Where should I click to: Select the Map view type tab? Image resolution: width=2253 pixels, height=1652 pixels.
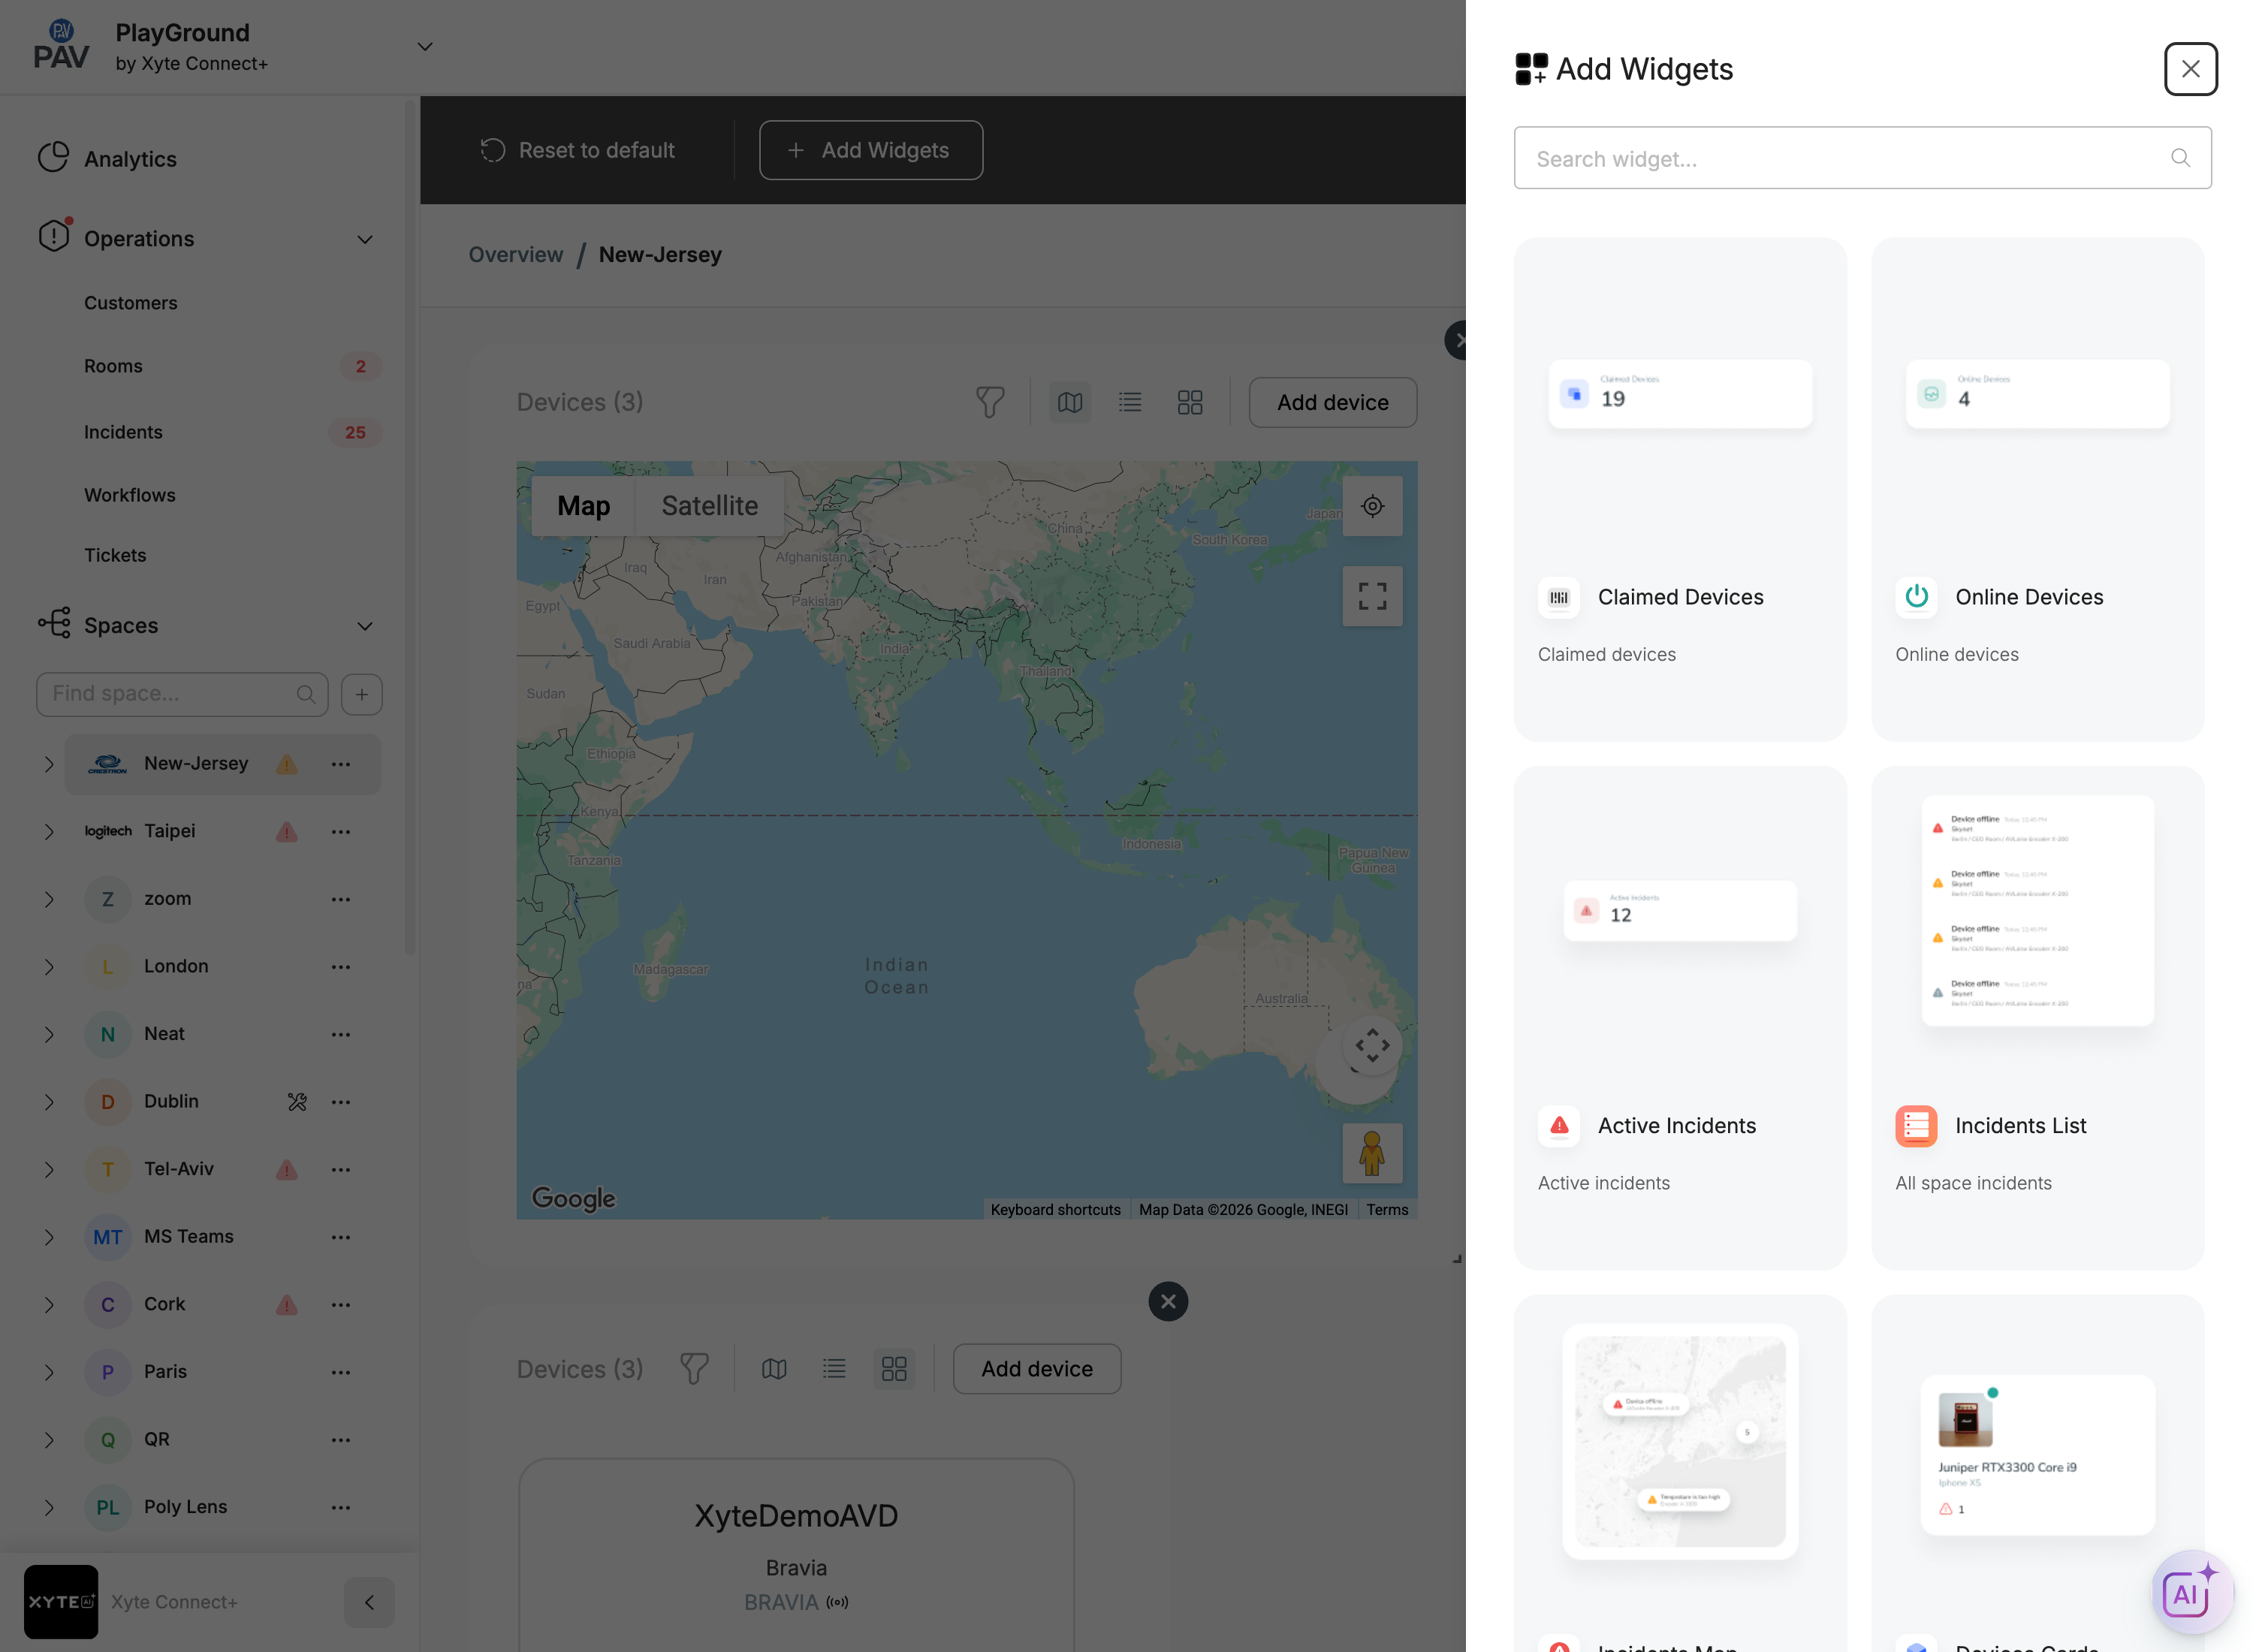click(x=584, y=506)
